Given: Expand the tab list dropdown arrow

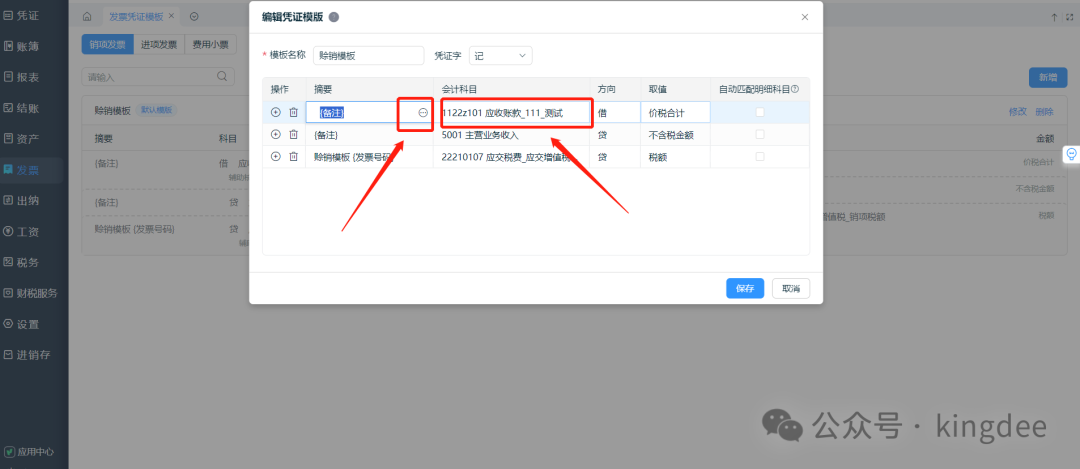Looking at the screenshot, I should [x=194, y=17].
